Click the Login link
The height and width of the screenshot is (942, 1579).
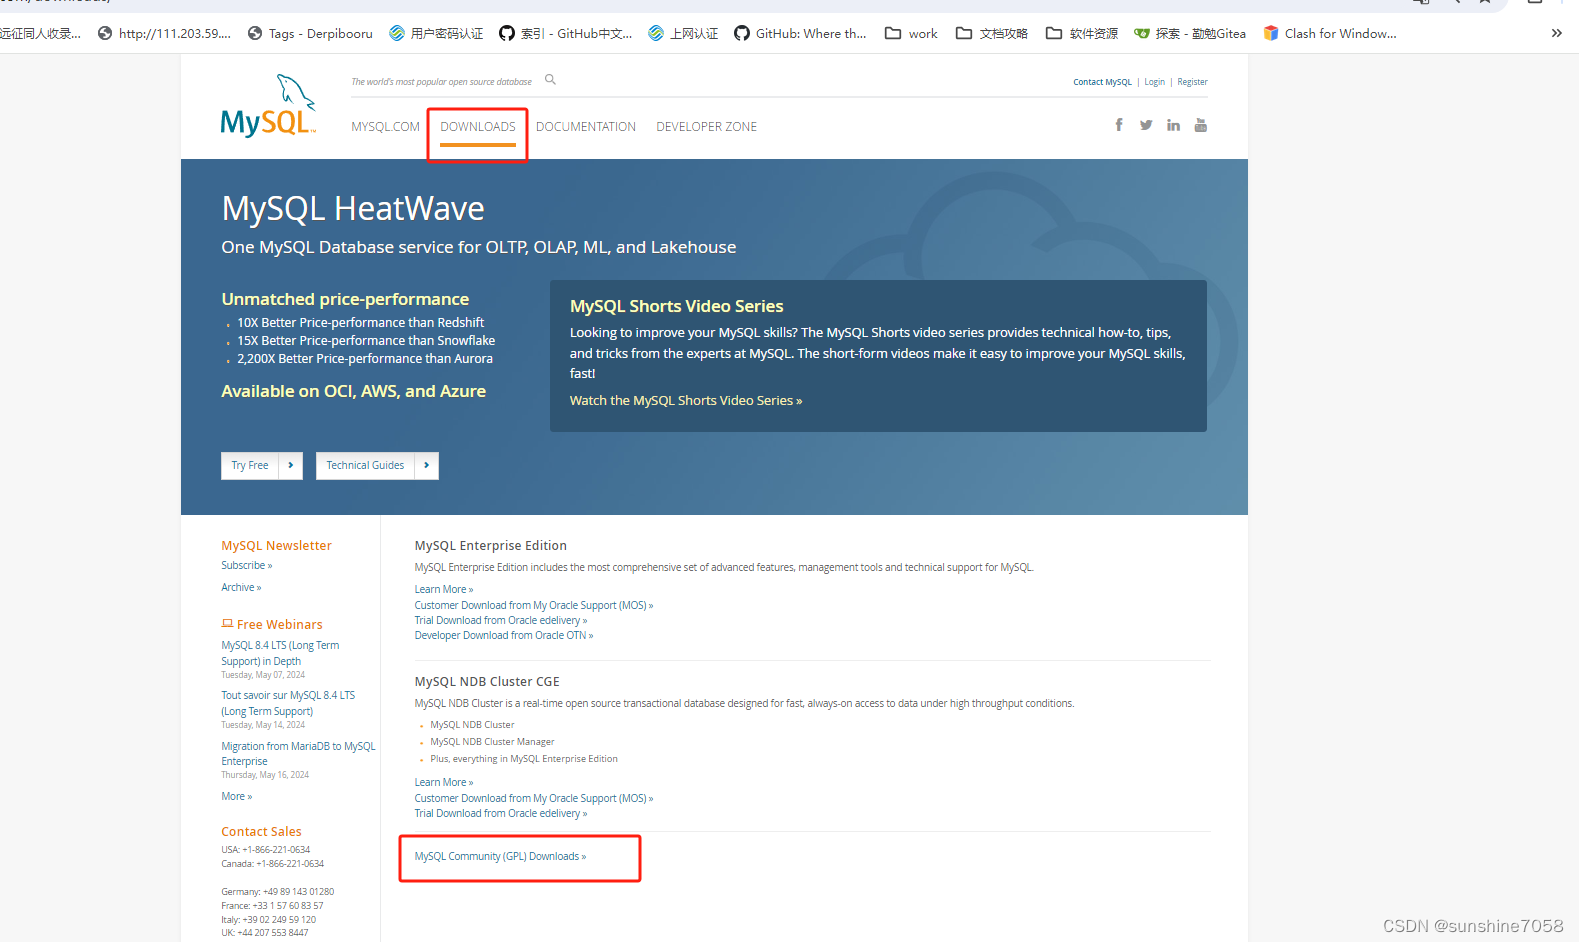pos(1155,82)
